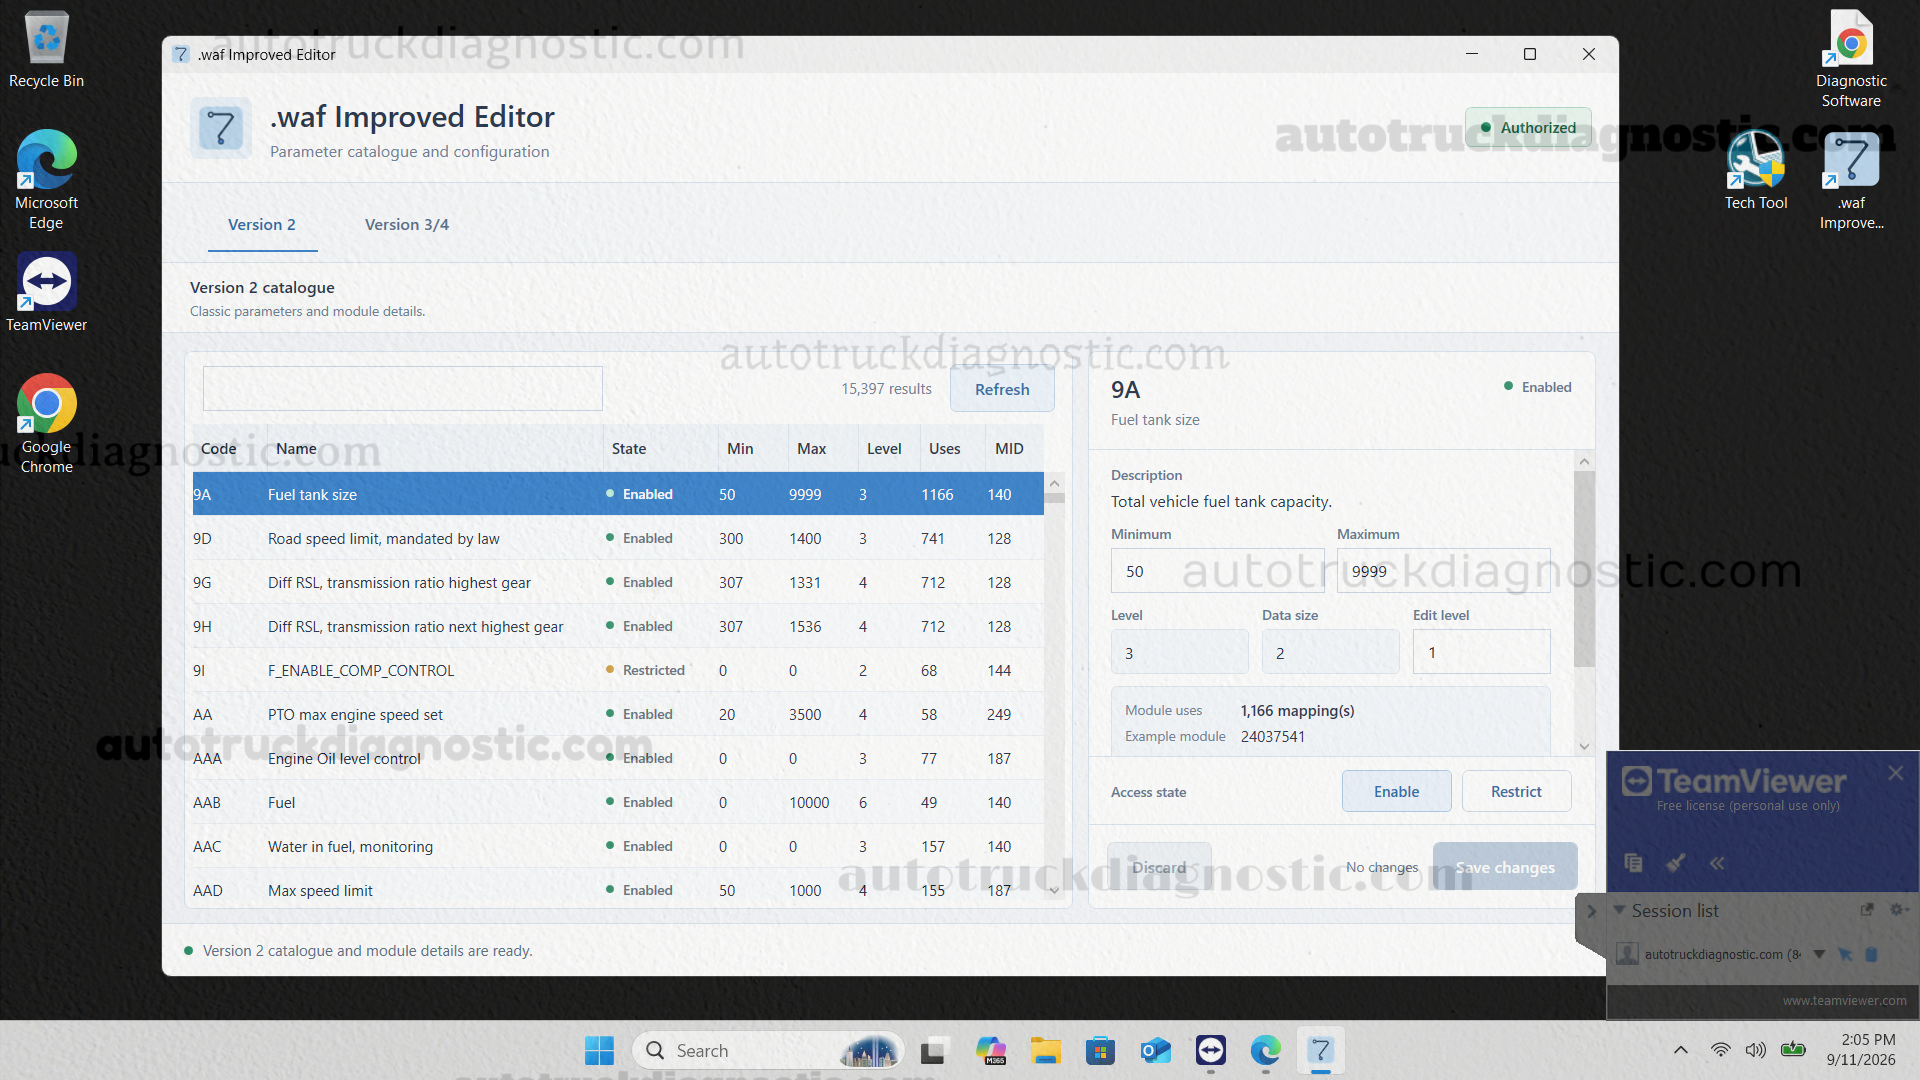Click detail panel scrollbar down arrow
Image resolution: width=1920 pixels, height=1080 pixels.
(1584, 746)
